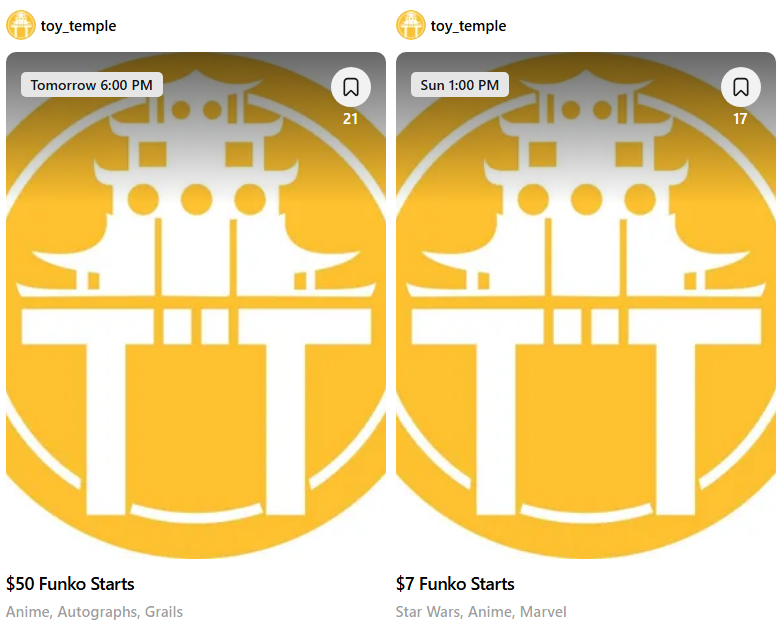The width and height of the screenshot is (783, 625).
Task: Select the Sun 1:00 PM time badge
Action: point(460,85)
